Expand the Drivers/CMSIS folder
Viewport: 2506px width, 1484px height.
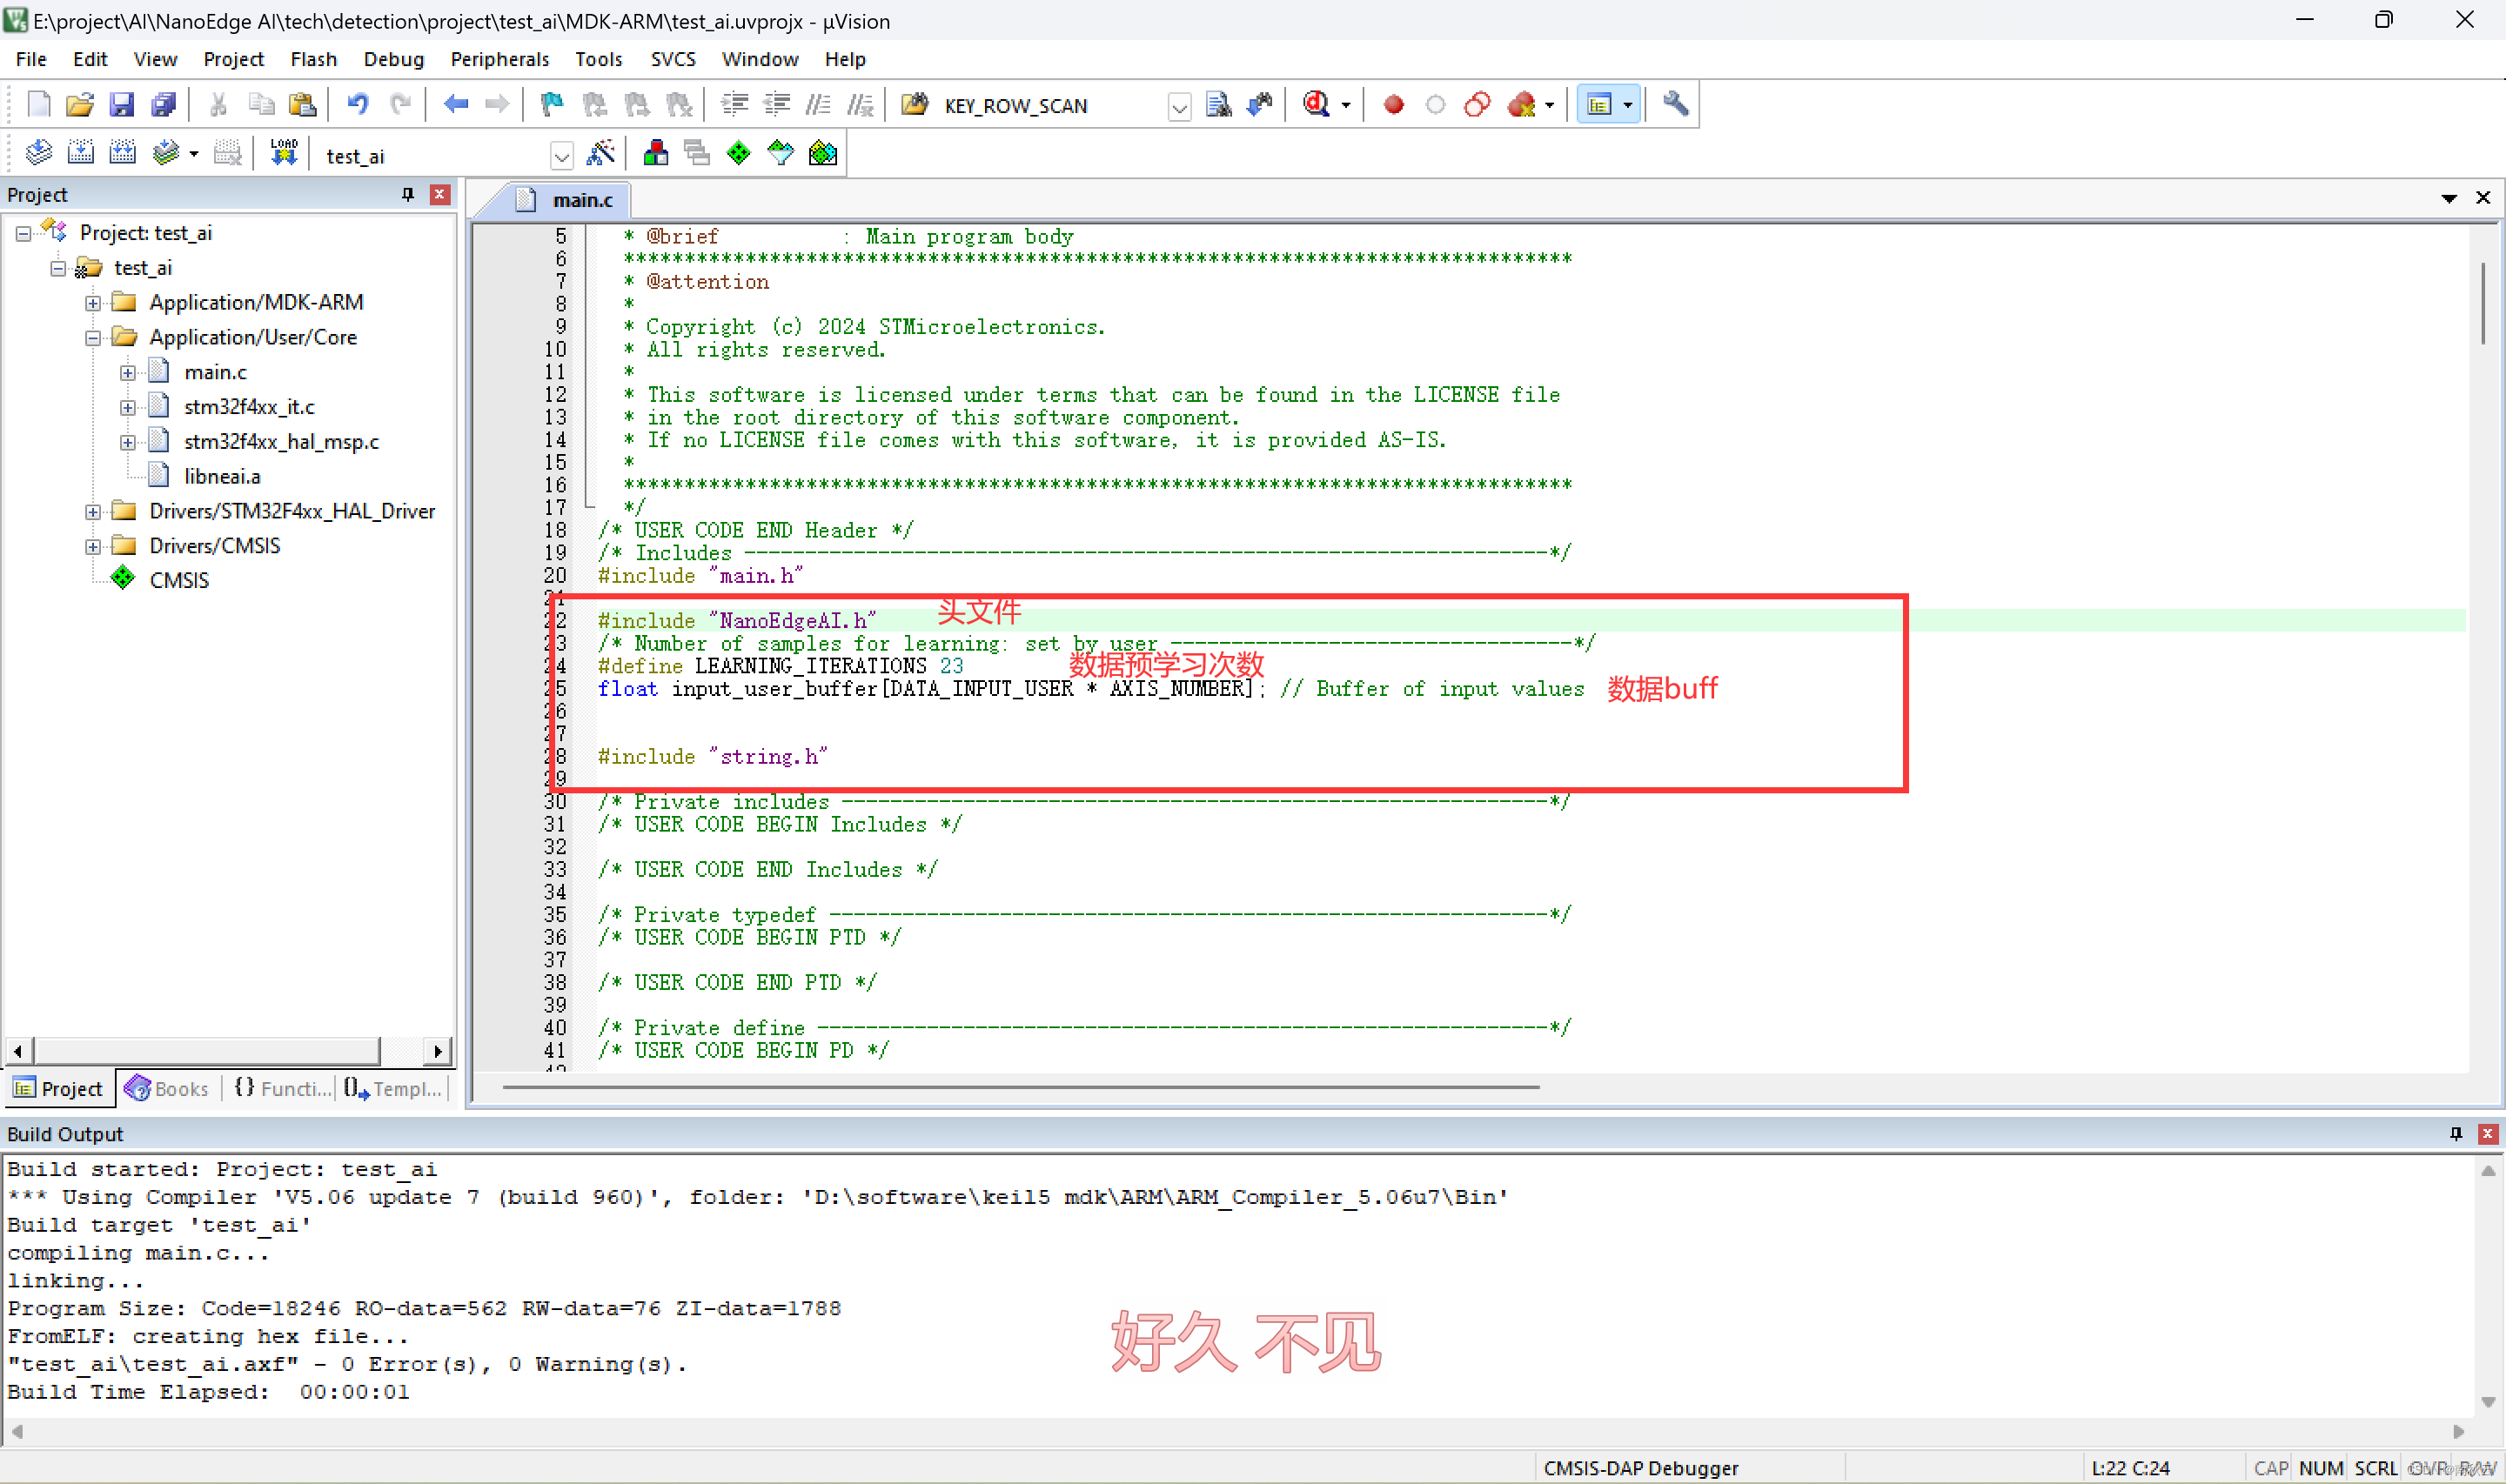click(93, 546)
